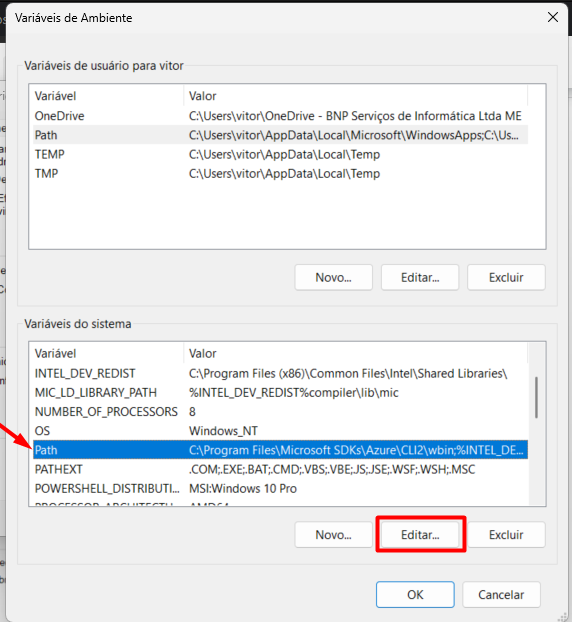Select NUMBER_OF_PROCESSORS system variable
Image resolution: width=572 pixels, height=622 pixels.
coord(280,412)
